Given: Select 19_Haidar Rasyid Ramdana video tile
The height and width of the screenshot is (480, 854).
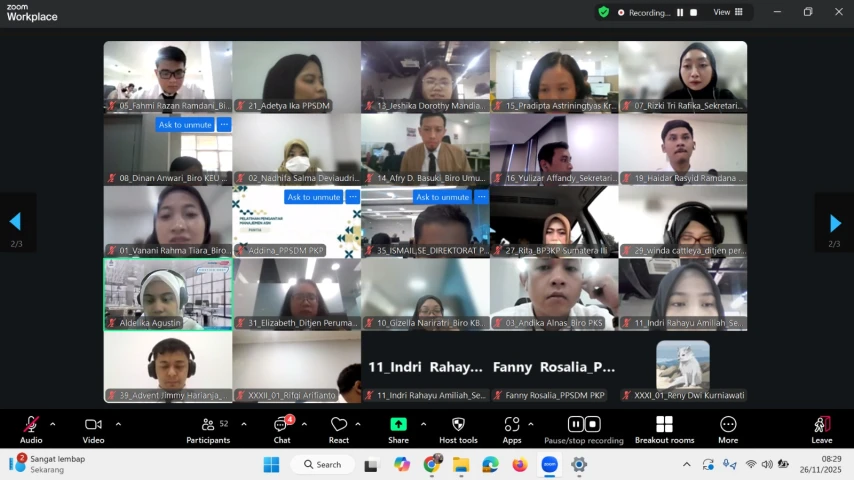Looking at the screenshot, I should pos(683,149).
